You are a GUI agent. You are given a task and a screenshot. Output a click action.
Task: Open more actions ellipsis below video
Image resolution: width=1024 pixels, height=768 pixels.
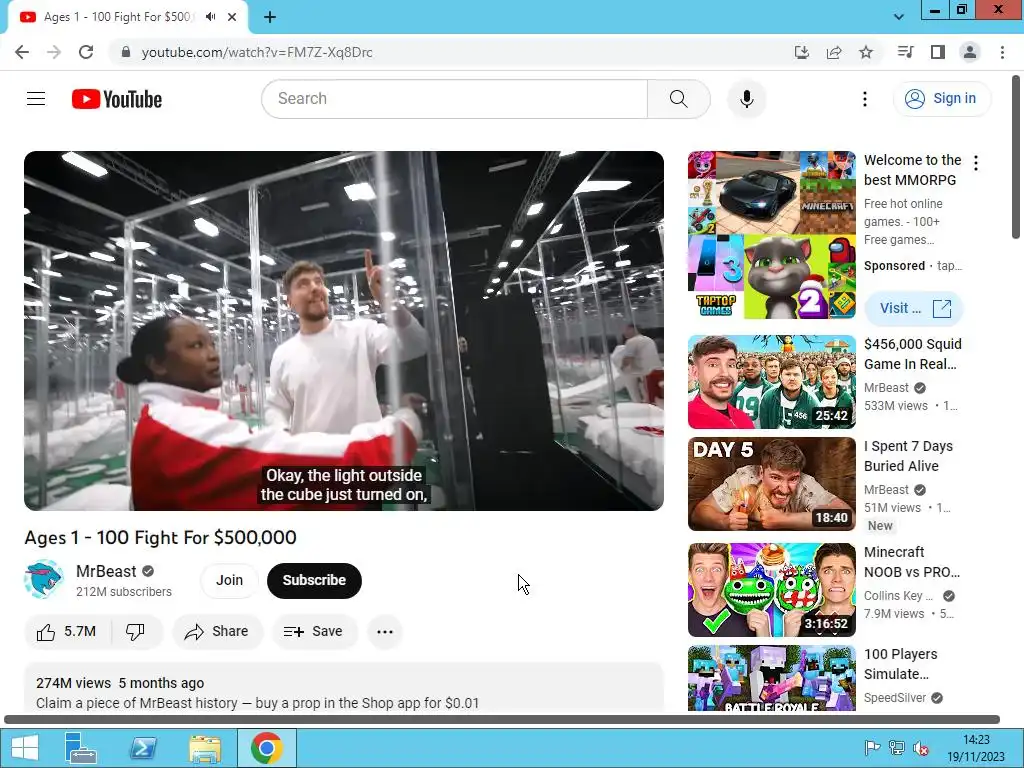[385, 632]
